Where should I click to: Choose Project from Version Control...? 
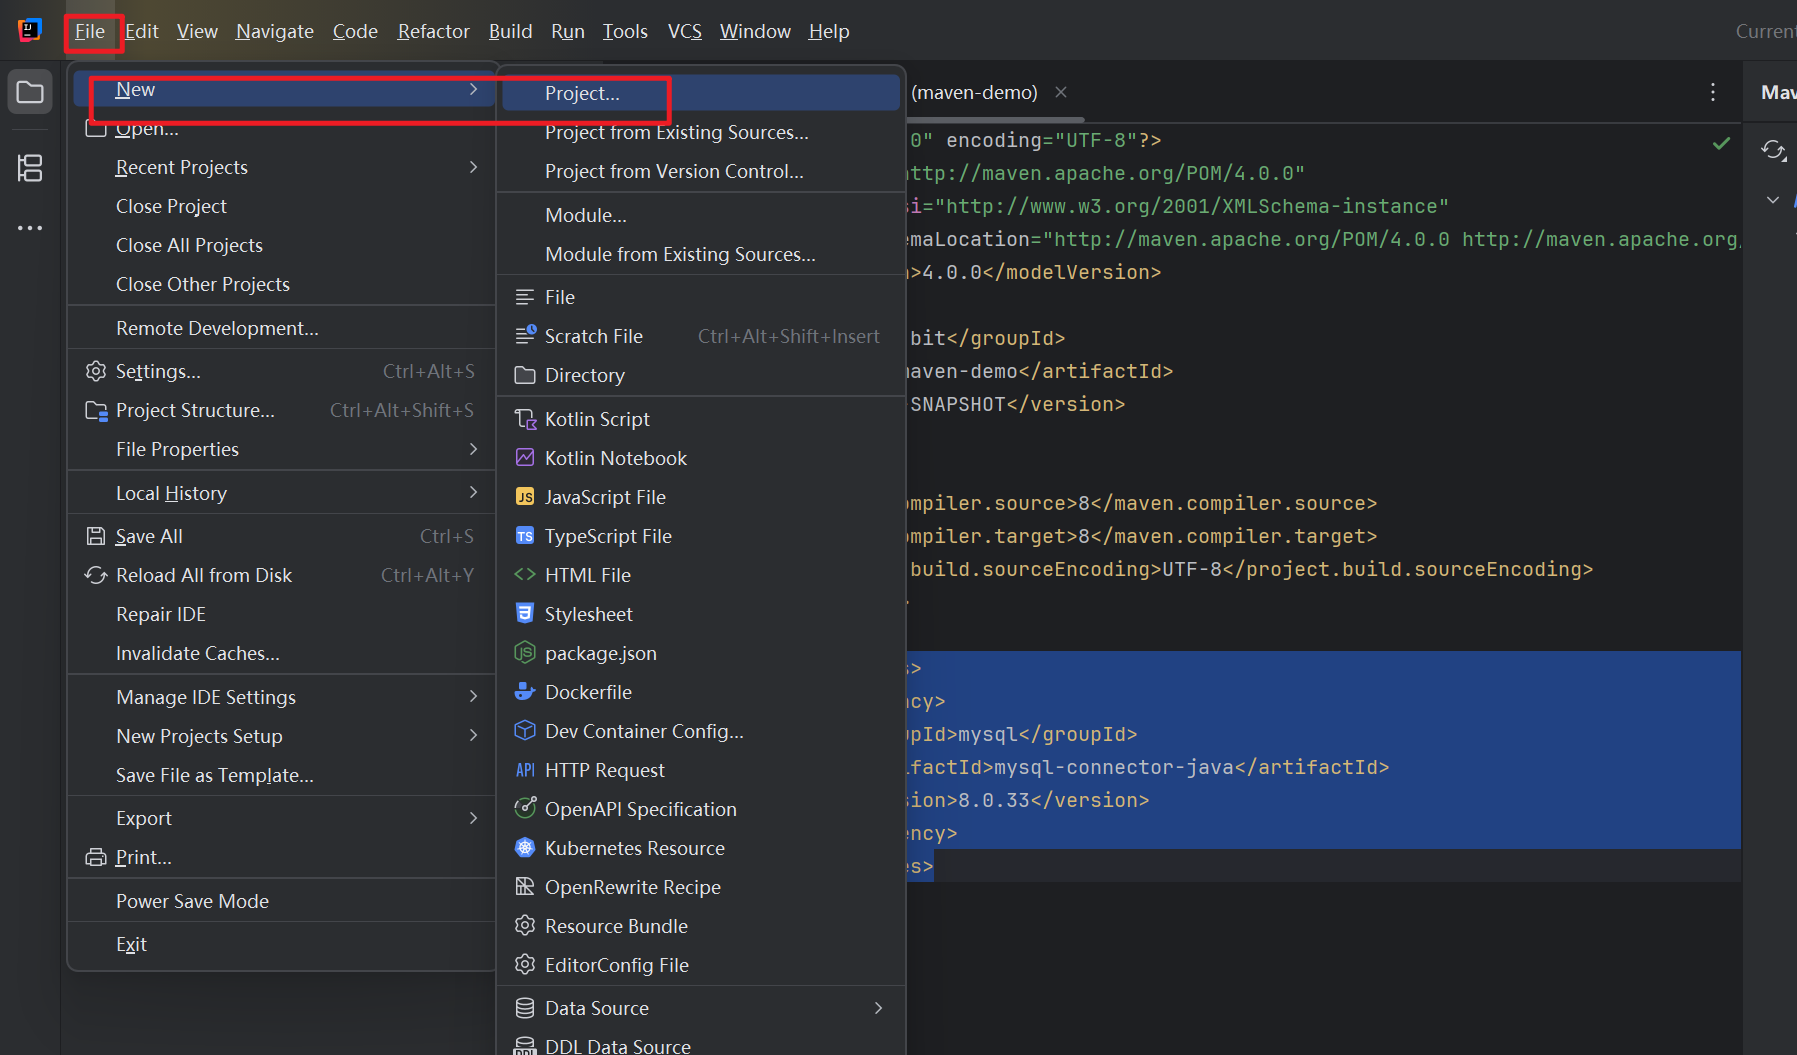(701, 171)
